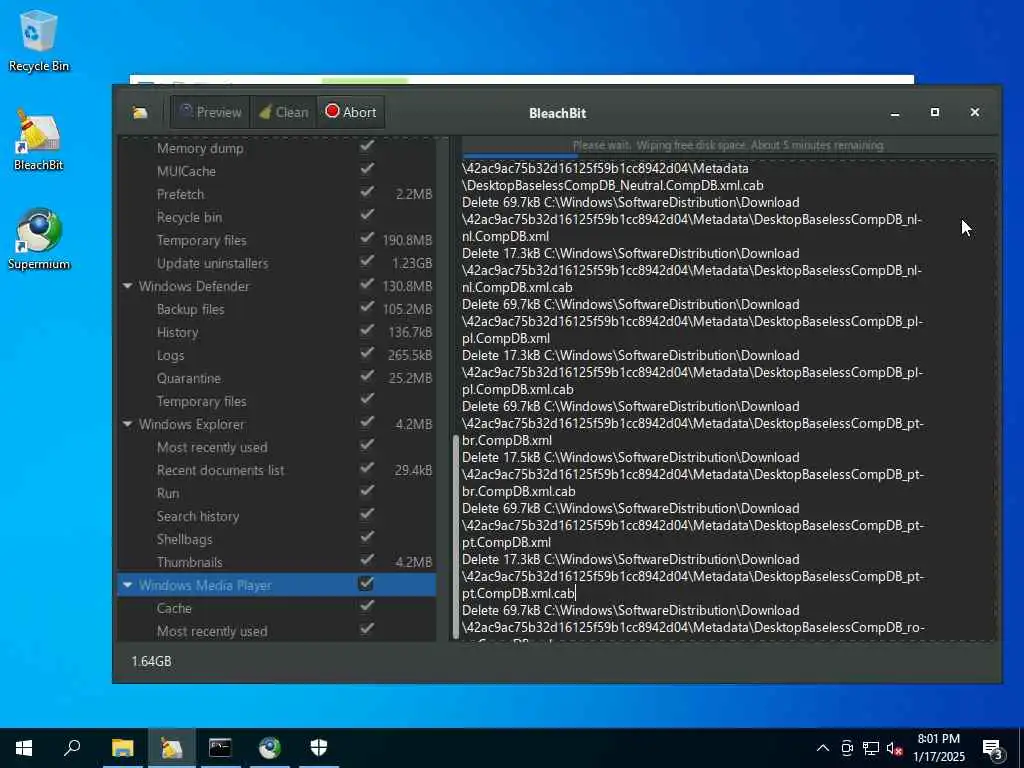Toggle the Thumbnails checkbox
This screenshot has height=768, width=1024.
coord(366,560)
